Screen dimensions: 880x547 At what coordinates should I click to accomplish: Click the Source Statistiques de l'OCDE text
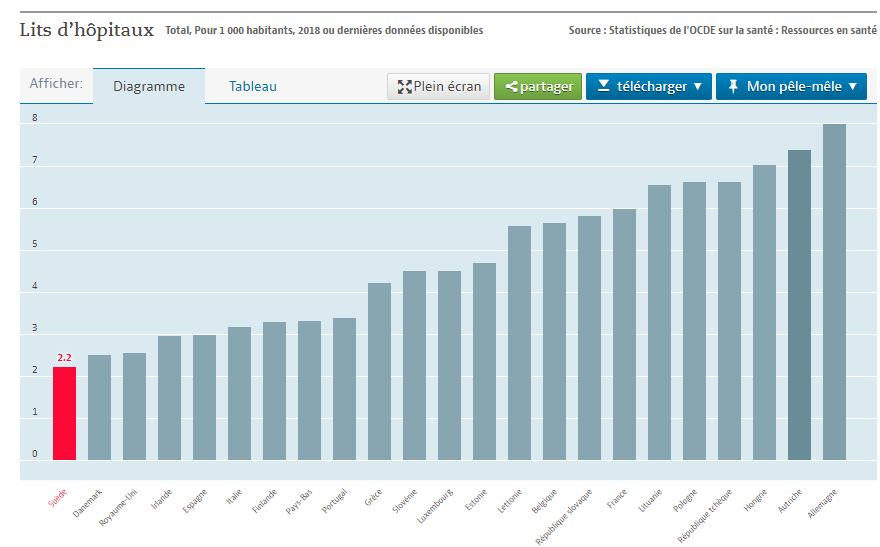pyautogui.click(x=723, y=30)
